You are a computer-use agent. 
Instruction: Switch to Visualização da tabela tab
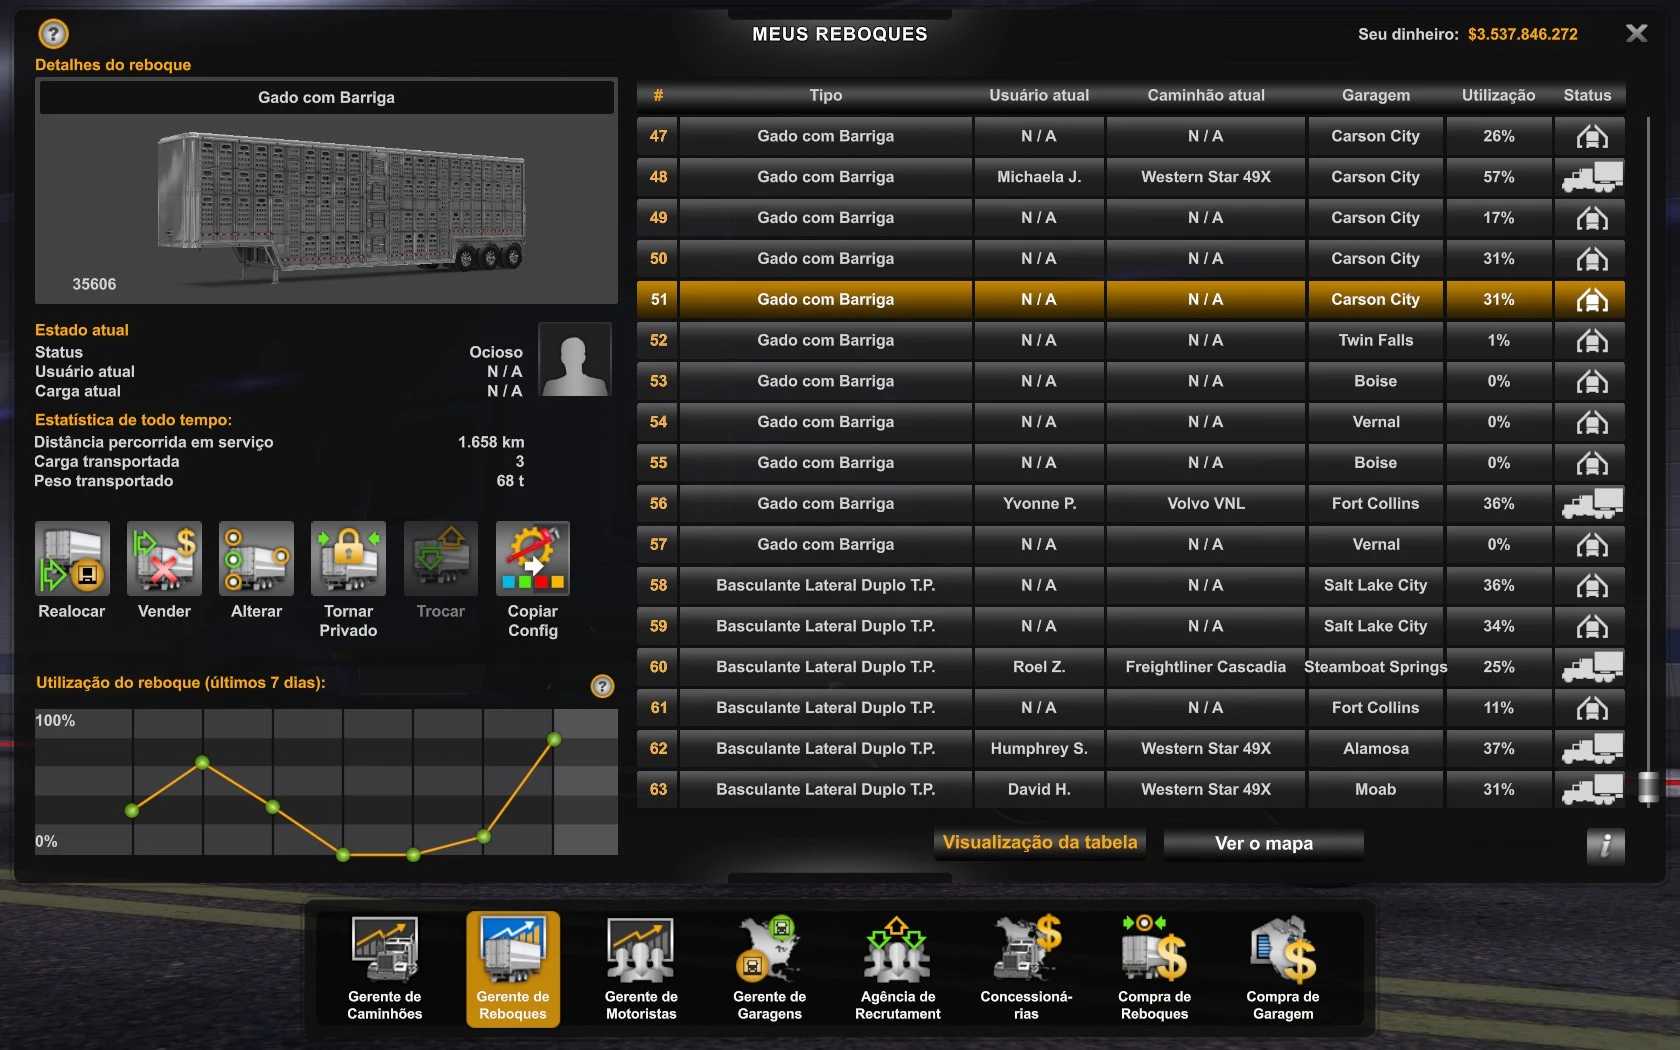point(1040,843)
